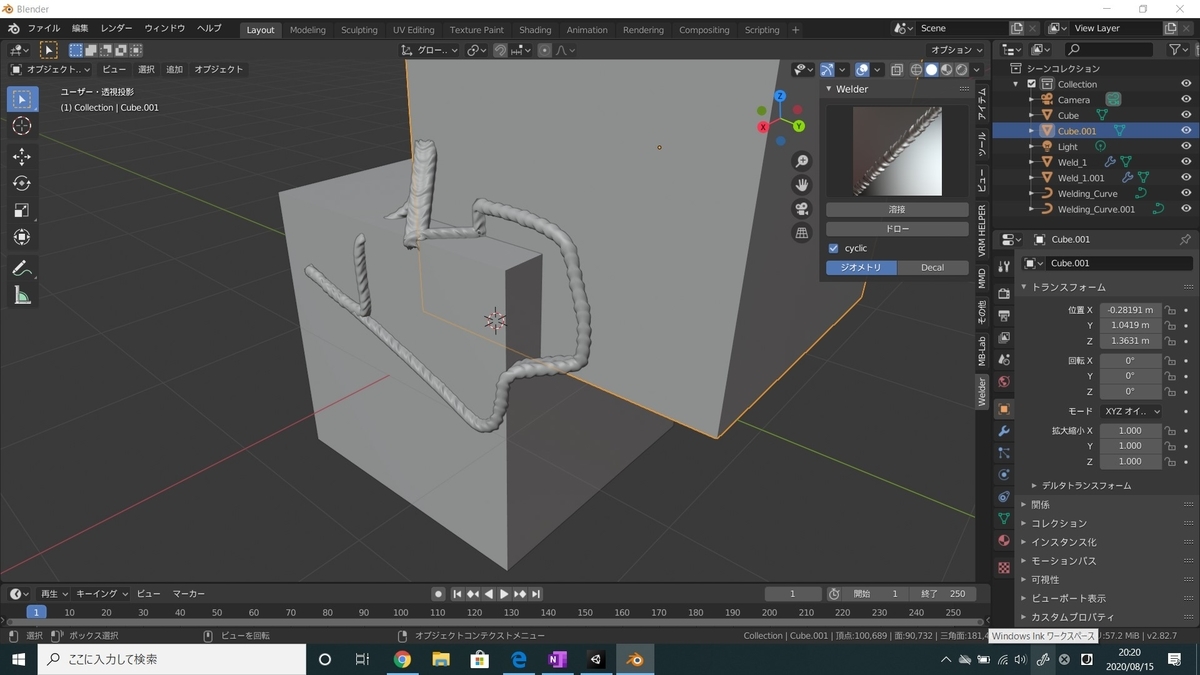Screen dimensions: 1200x675
Task: Open the ファイル menu
Action: pyautogui.click(x=43, y=29)
